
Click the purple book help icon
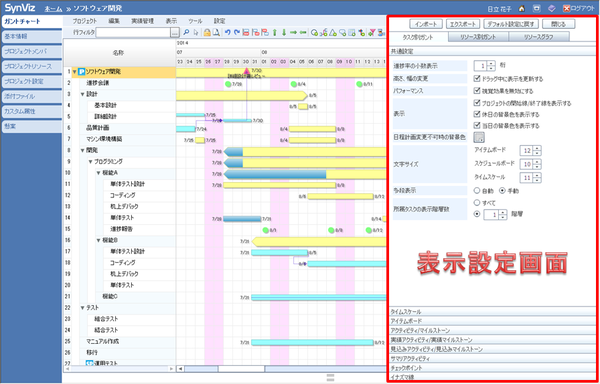[x=551, y=8]
